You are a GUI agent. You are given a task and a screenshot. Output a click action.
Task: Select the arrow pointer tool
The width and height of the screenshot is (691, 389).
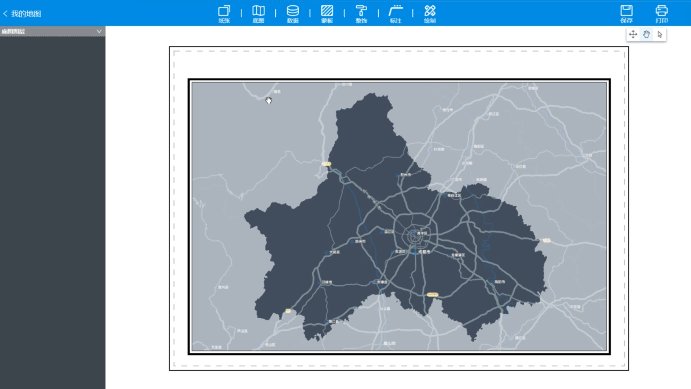(x=660, y=34)
